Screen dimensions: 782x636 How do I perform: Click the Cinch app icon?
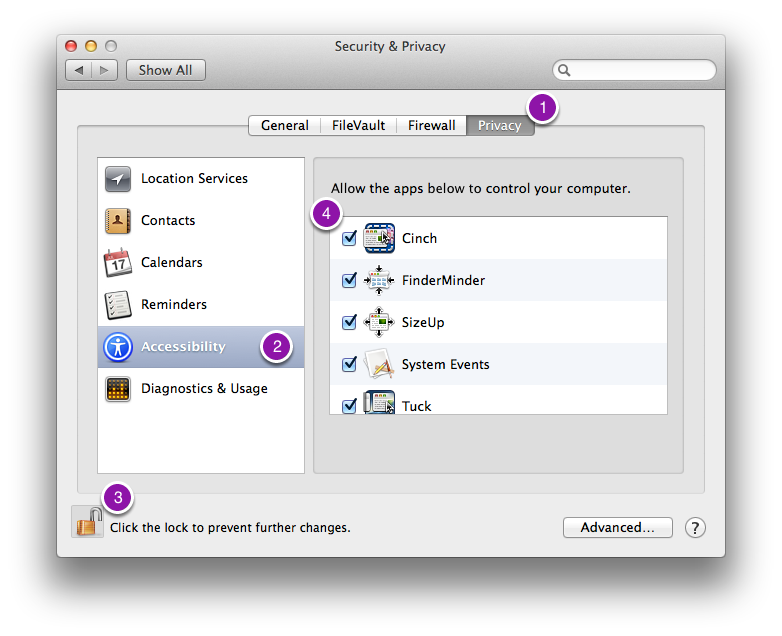[379, 238]
